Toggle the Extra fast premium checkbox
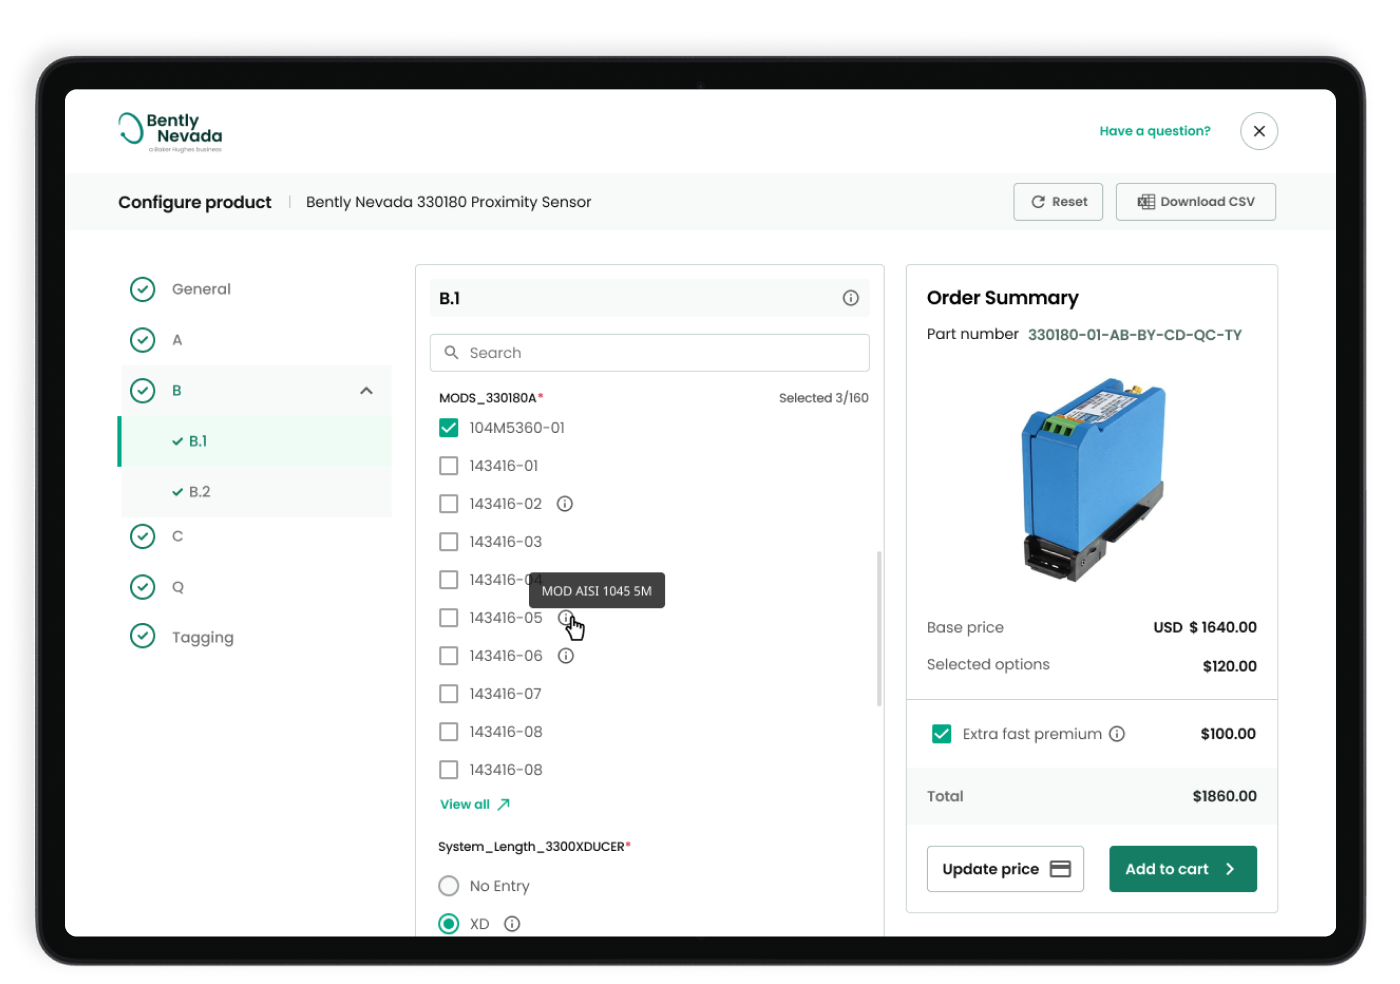Viewport: 1400px width, 984px height. click(x=942, y=734)
